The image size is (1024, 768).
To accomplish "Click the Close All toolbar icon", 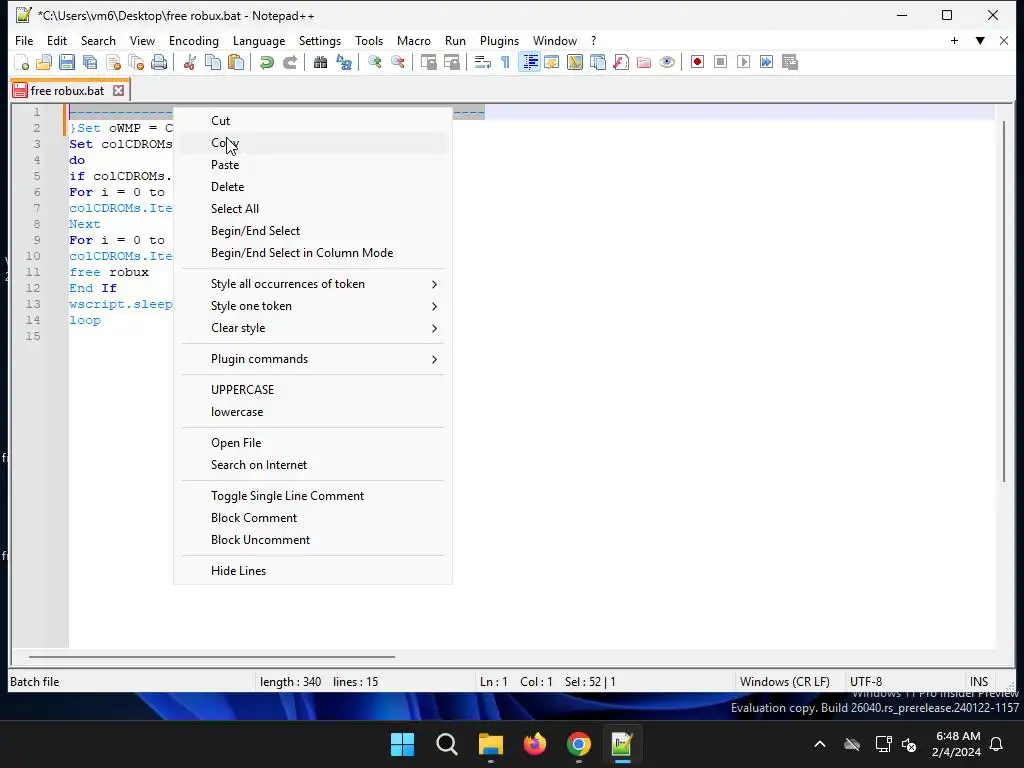I will coord(136,62).
